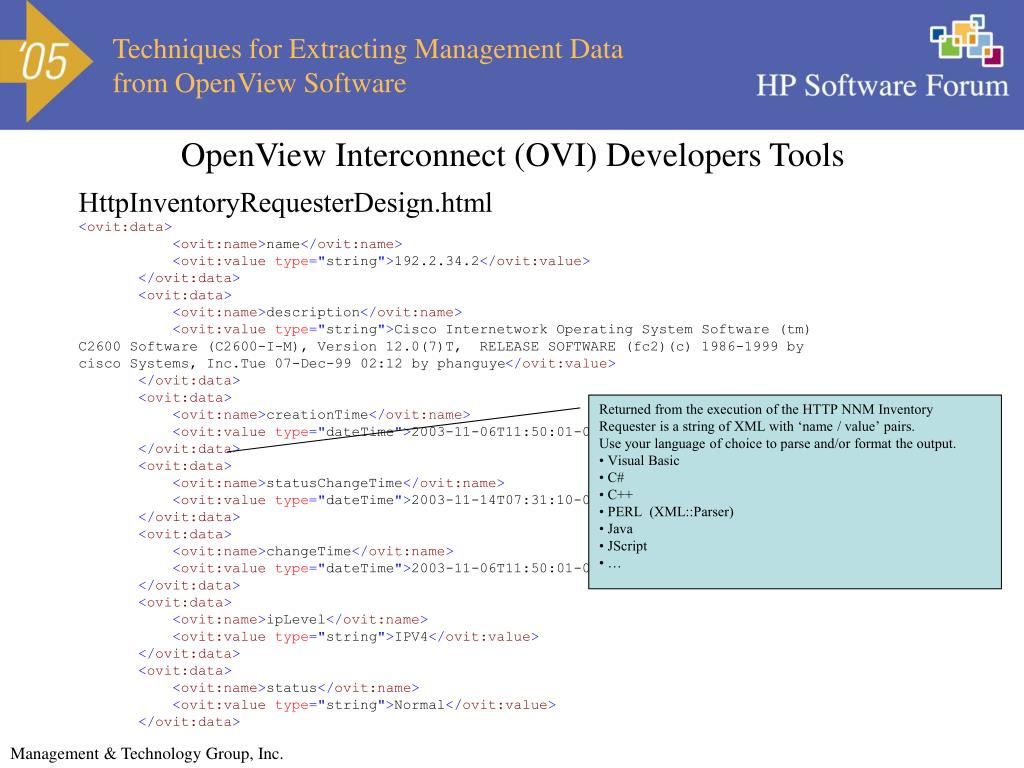Click the "HttpInventoryRequesterDesign.html" heading

[x=285, y=203]
